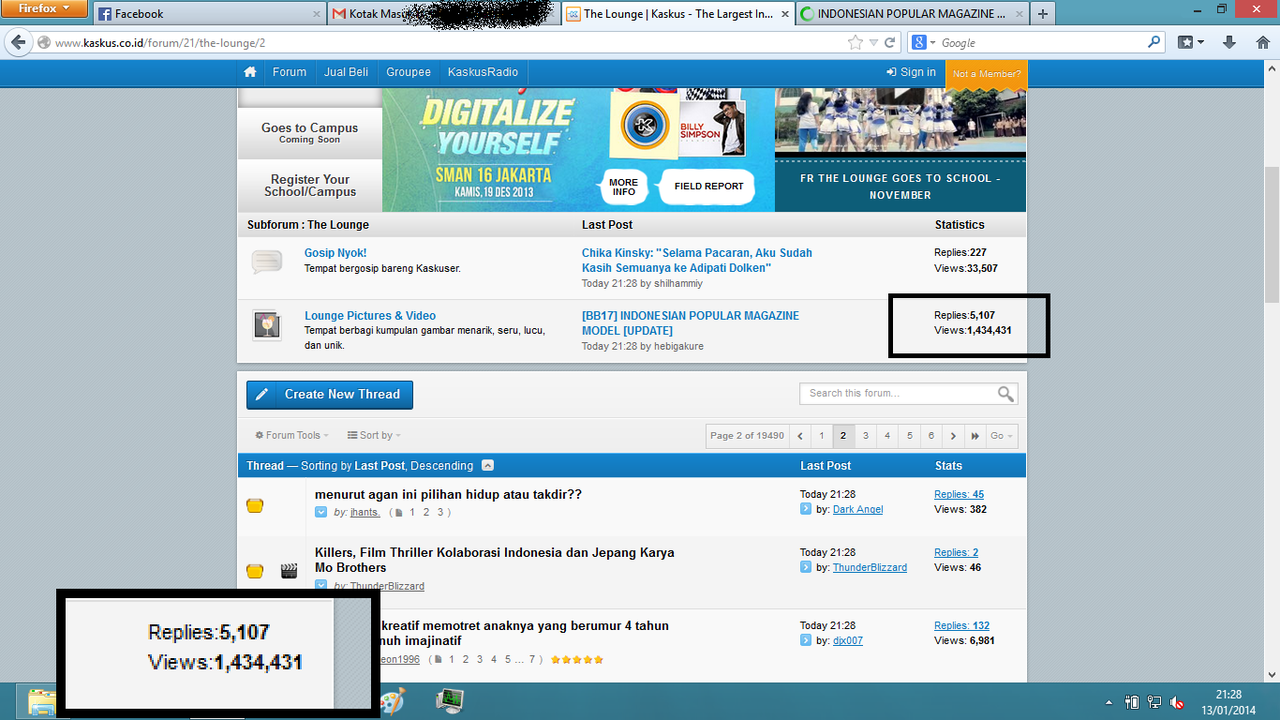Open the Forum menu item

point(290,72)
